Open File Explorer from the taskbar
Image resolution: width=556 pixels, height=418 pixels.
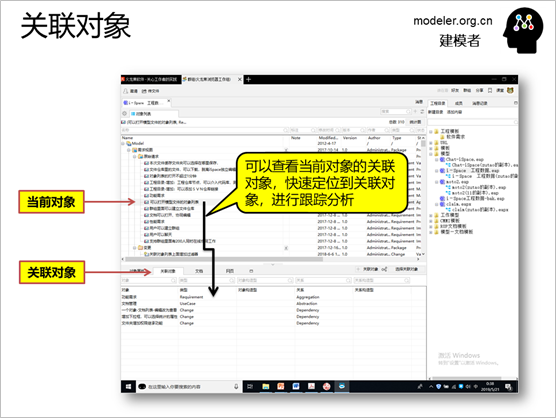click(x=266, y=386)
